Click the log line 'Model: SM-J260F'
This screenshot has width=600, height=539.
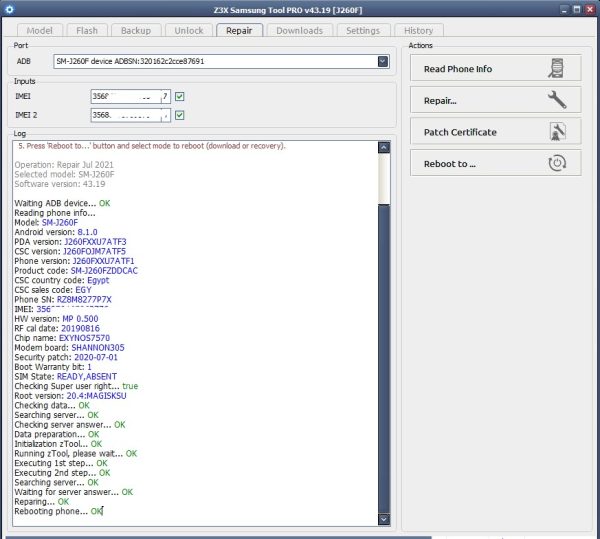(46, 223)
